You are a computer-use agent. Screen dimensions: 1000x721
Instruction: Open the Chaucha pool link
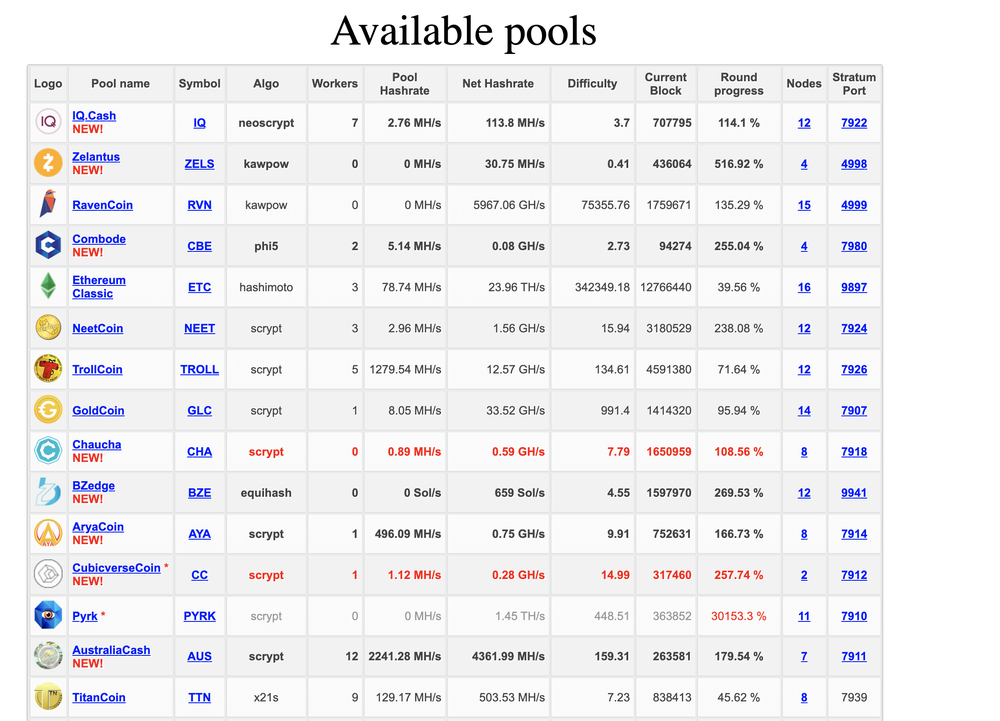point(96,444)
